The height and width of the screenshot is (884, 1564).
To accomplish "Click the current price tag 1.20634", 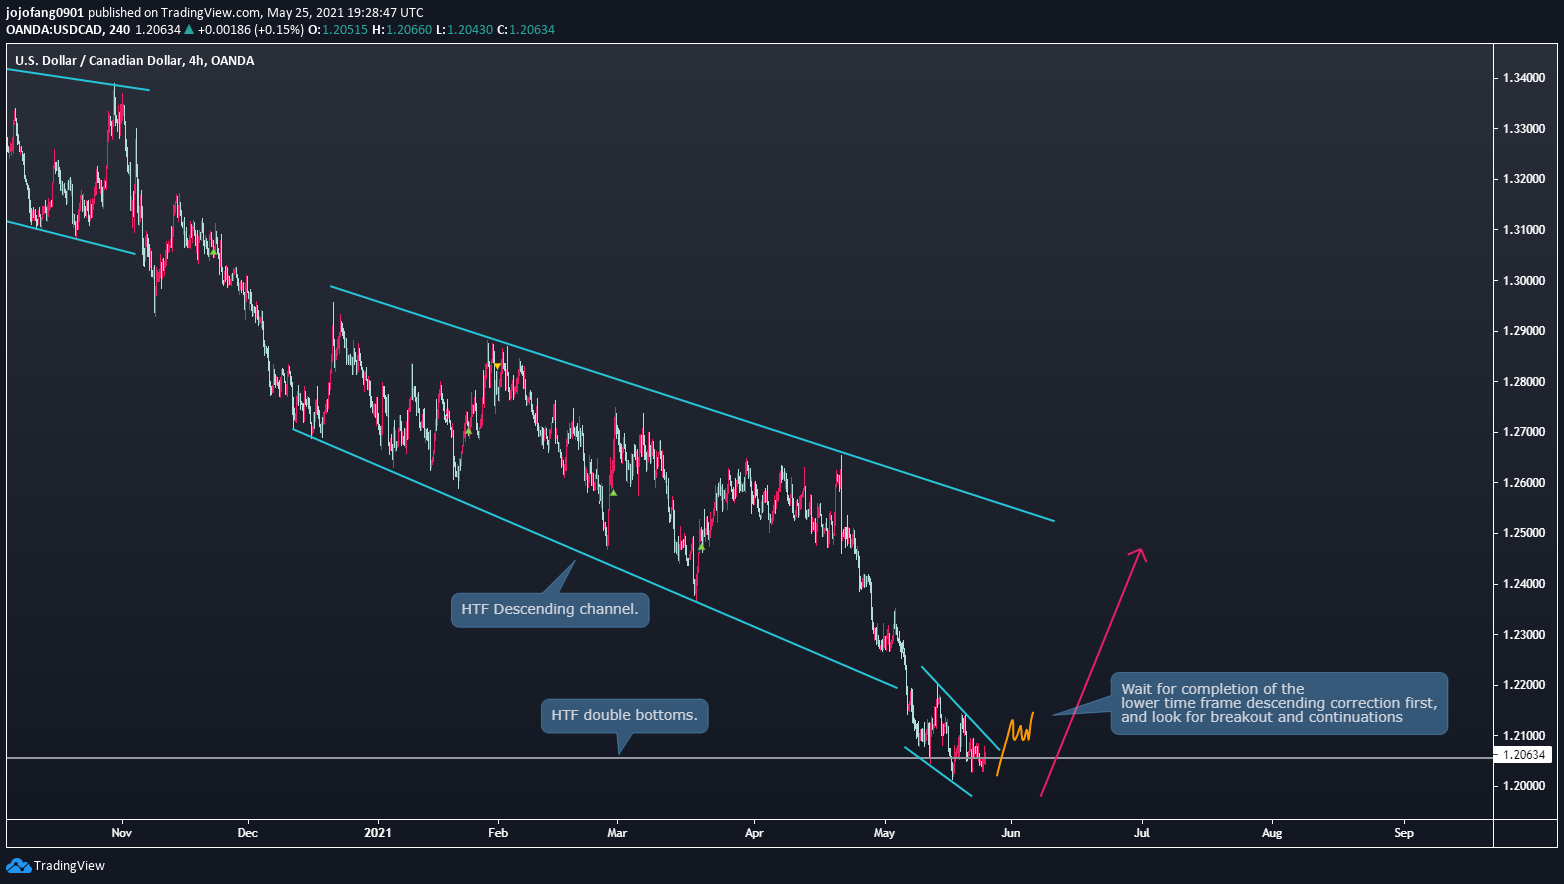I will click(1522, 755).
